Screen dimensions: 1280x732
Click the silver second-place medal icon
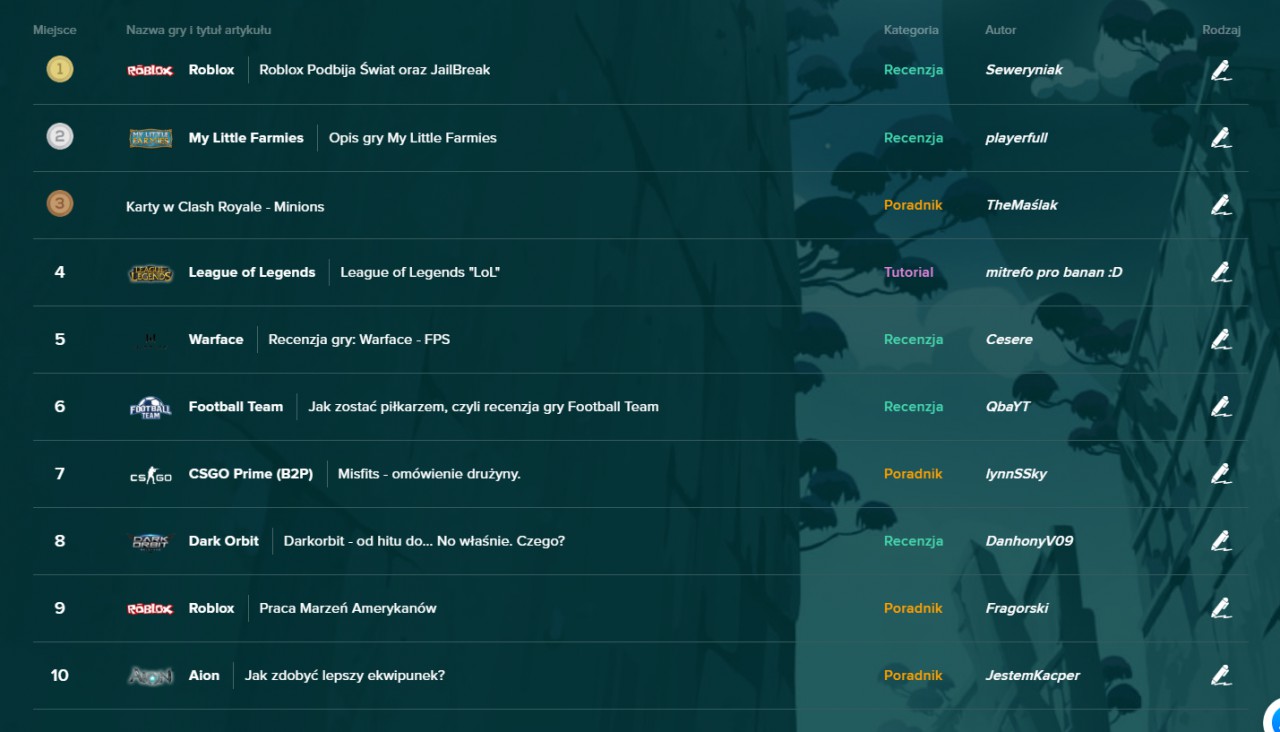pos(60,137)
